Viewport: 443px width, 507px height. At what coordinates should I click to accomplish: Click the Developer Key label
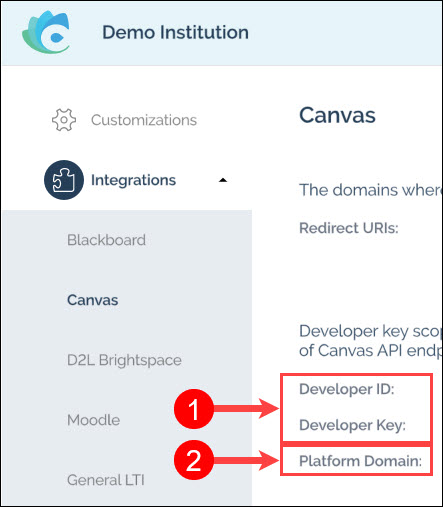tap(352, 425)
